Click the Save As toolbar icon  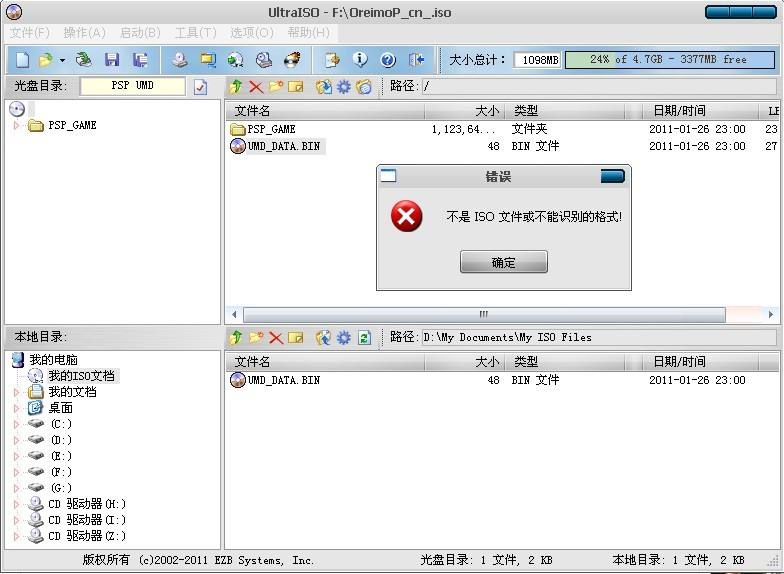pos(140,60)
